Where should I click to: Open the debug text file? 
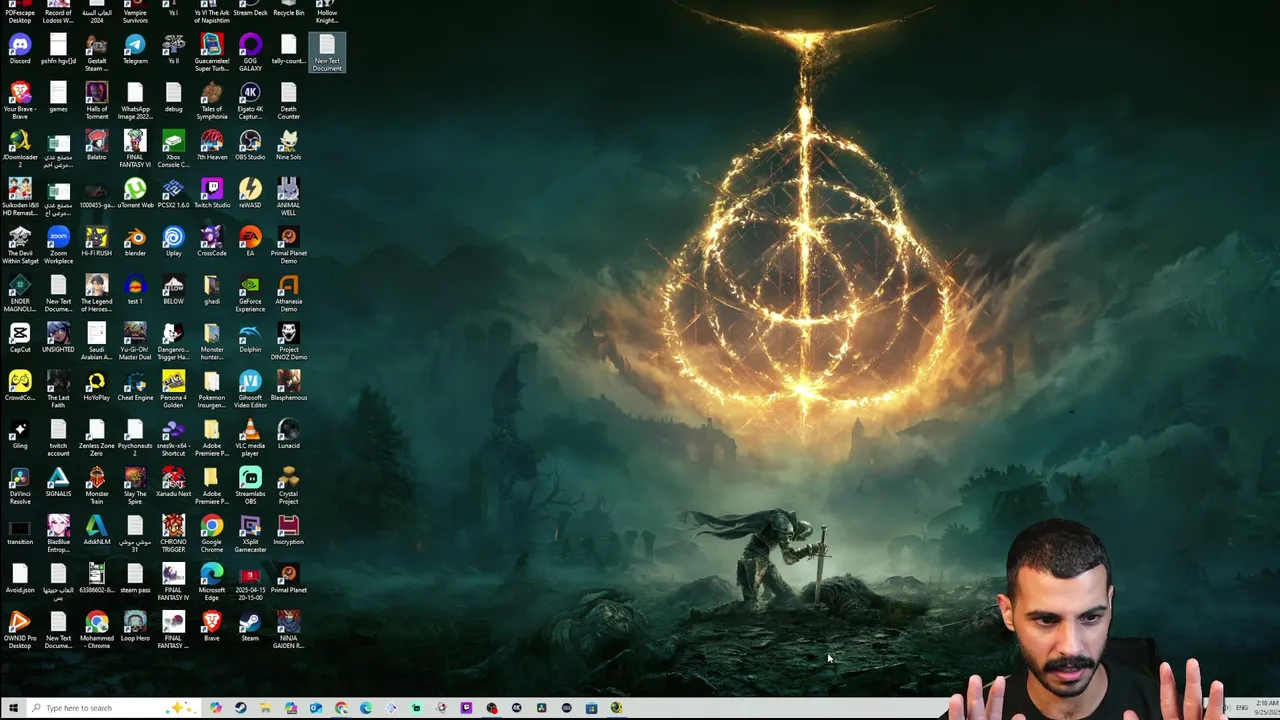coord(173,97)
